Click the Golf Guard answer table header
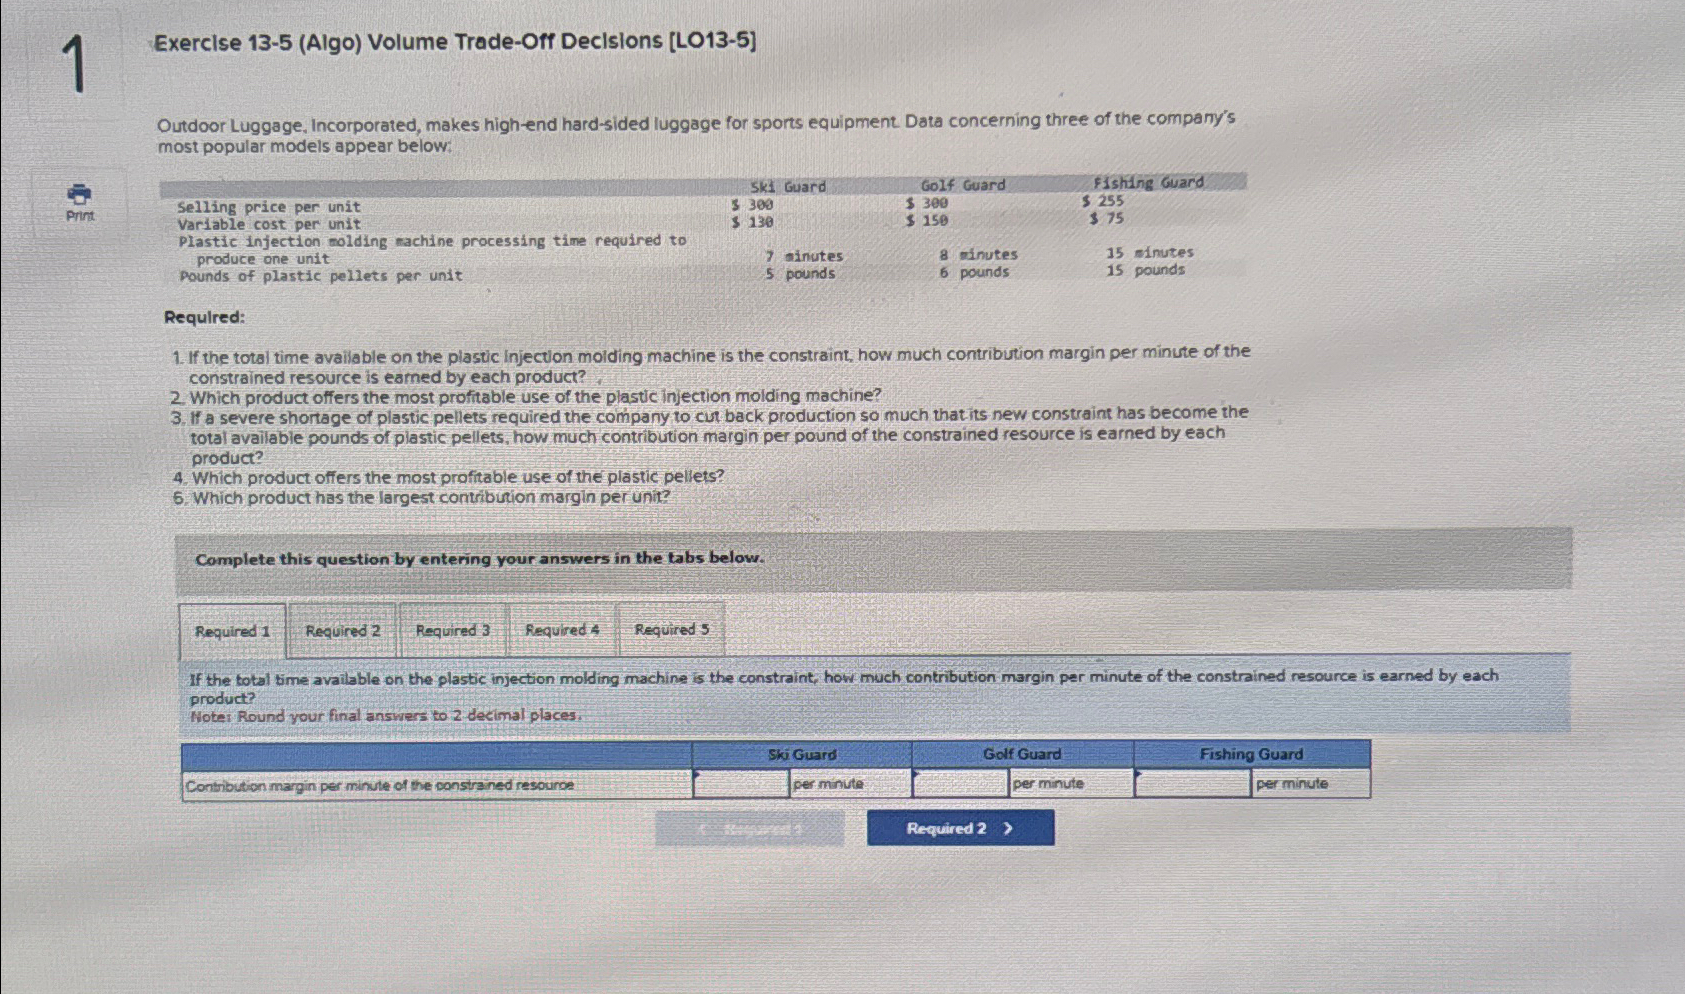The width and height of the screenshot is (1685, 994). (x=1022, y=754)
